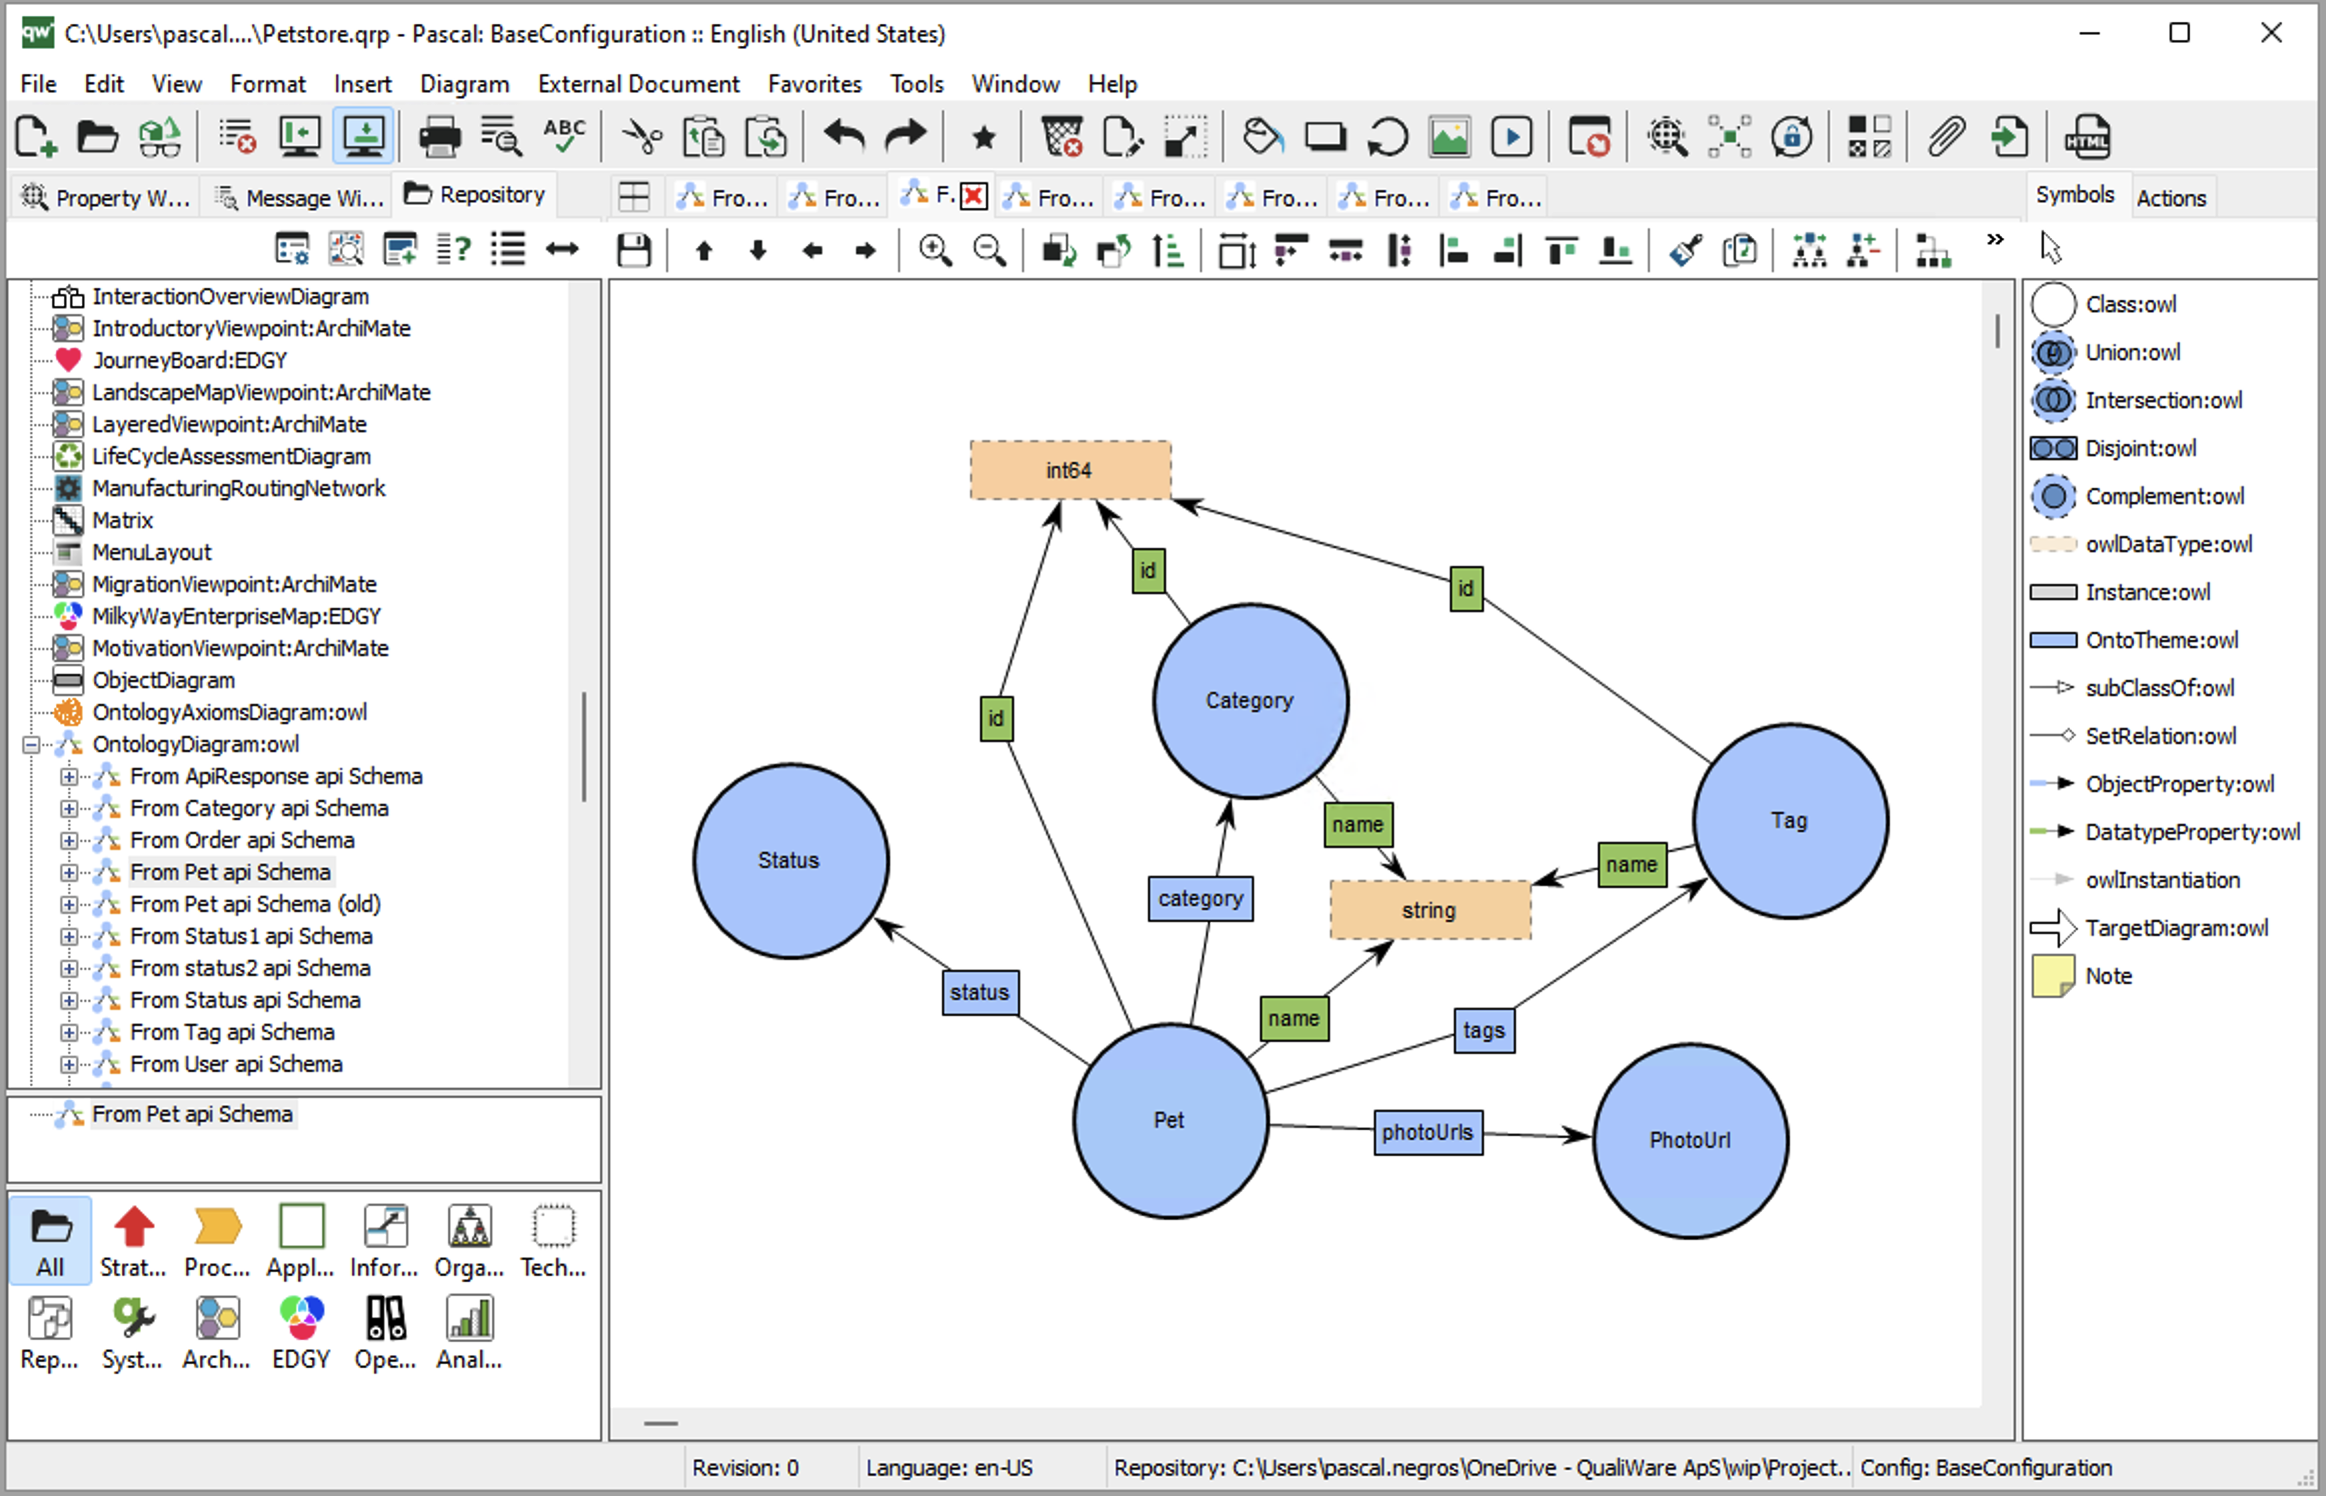2326x1496 pixels.
Task: Click the Zoom out magnifier icon
Action: coord(989,249)
